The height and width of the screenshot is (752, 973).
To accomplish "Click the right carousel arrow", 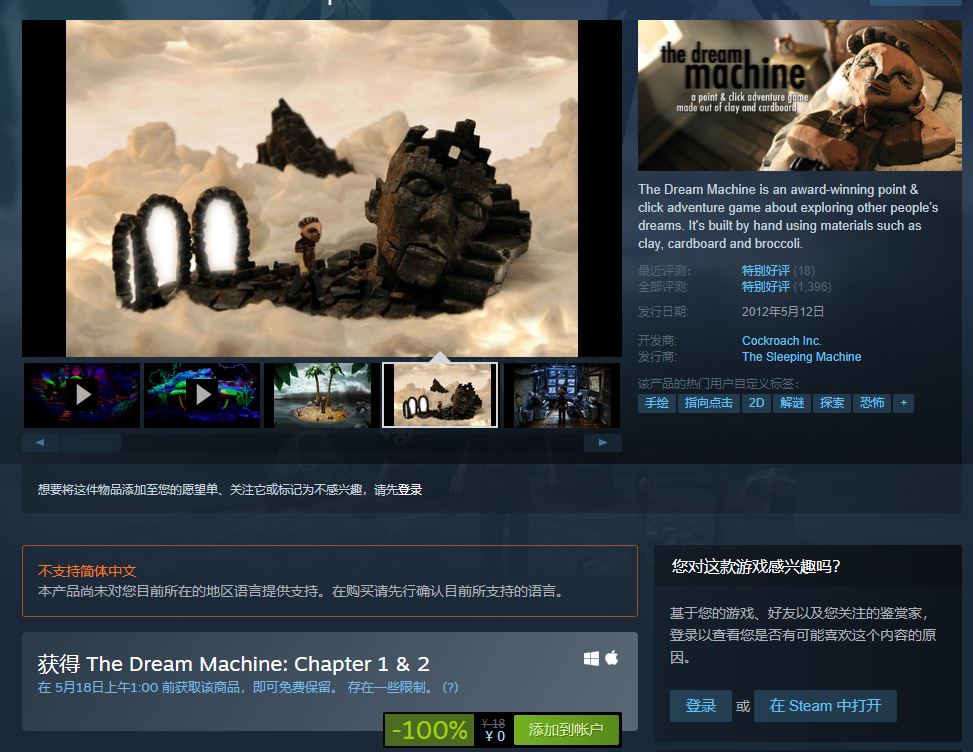I will pyautogui.click(x=604, y=442).
